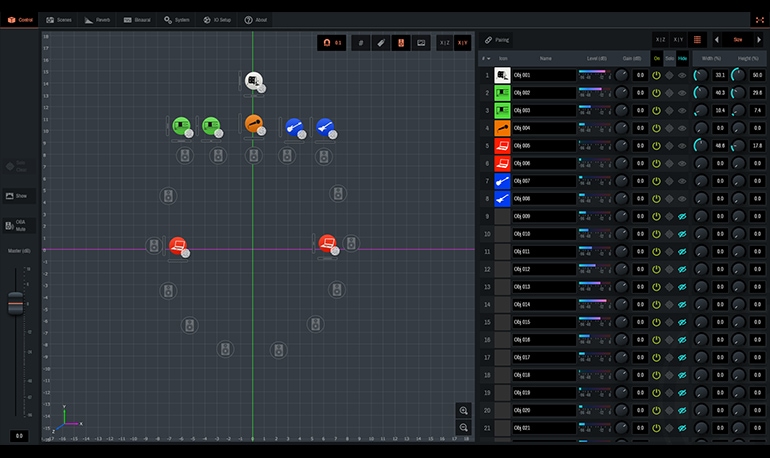770x458 pixels.
Task: Click the zoom out magnifier icon
Action: coord(463,427)
